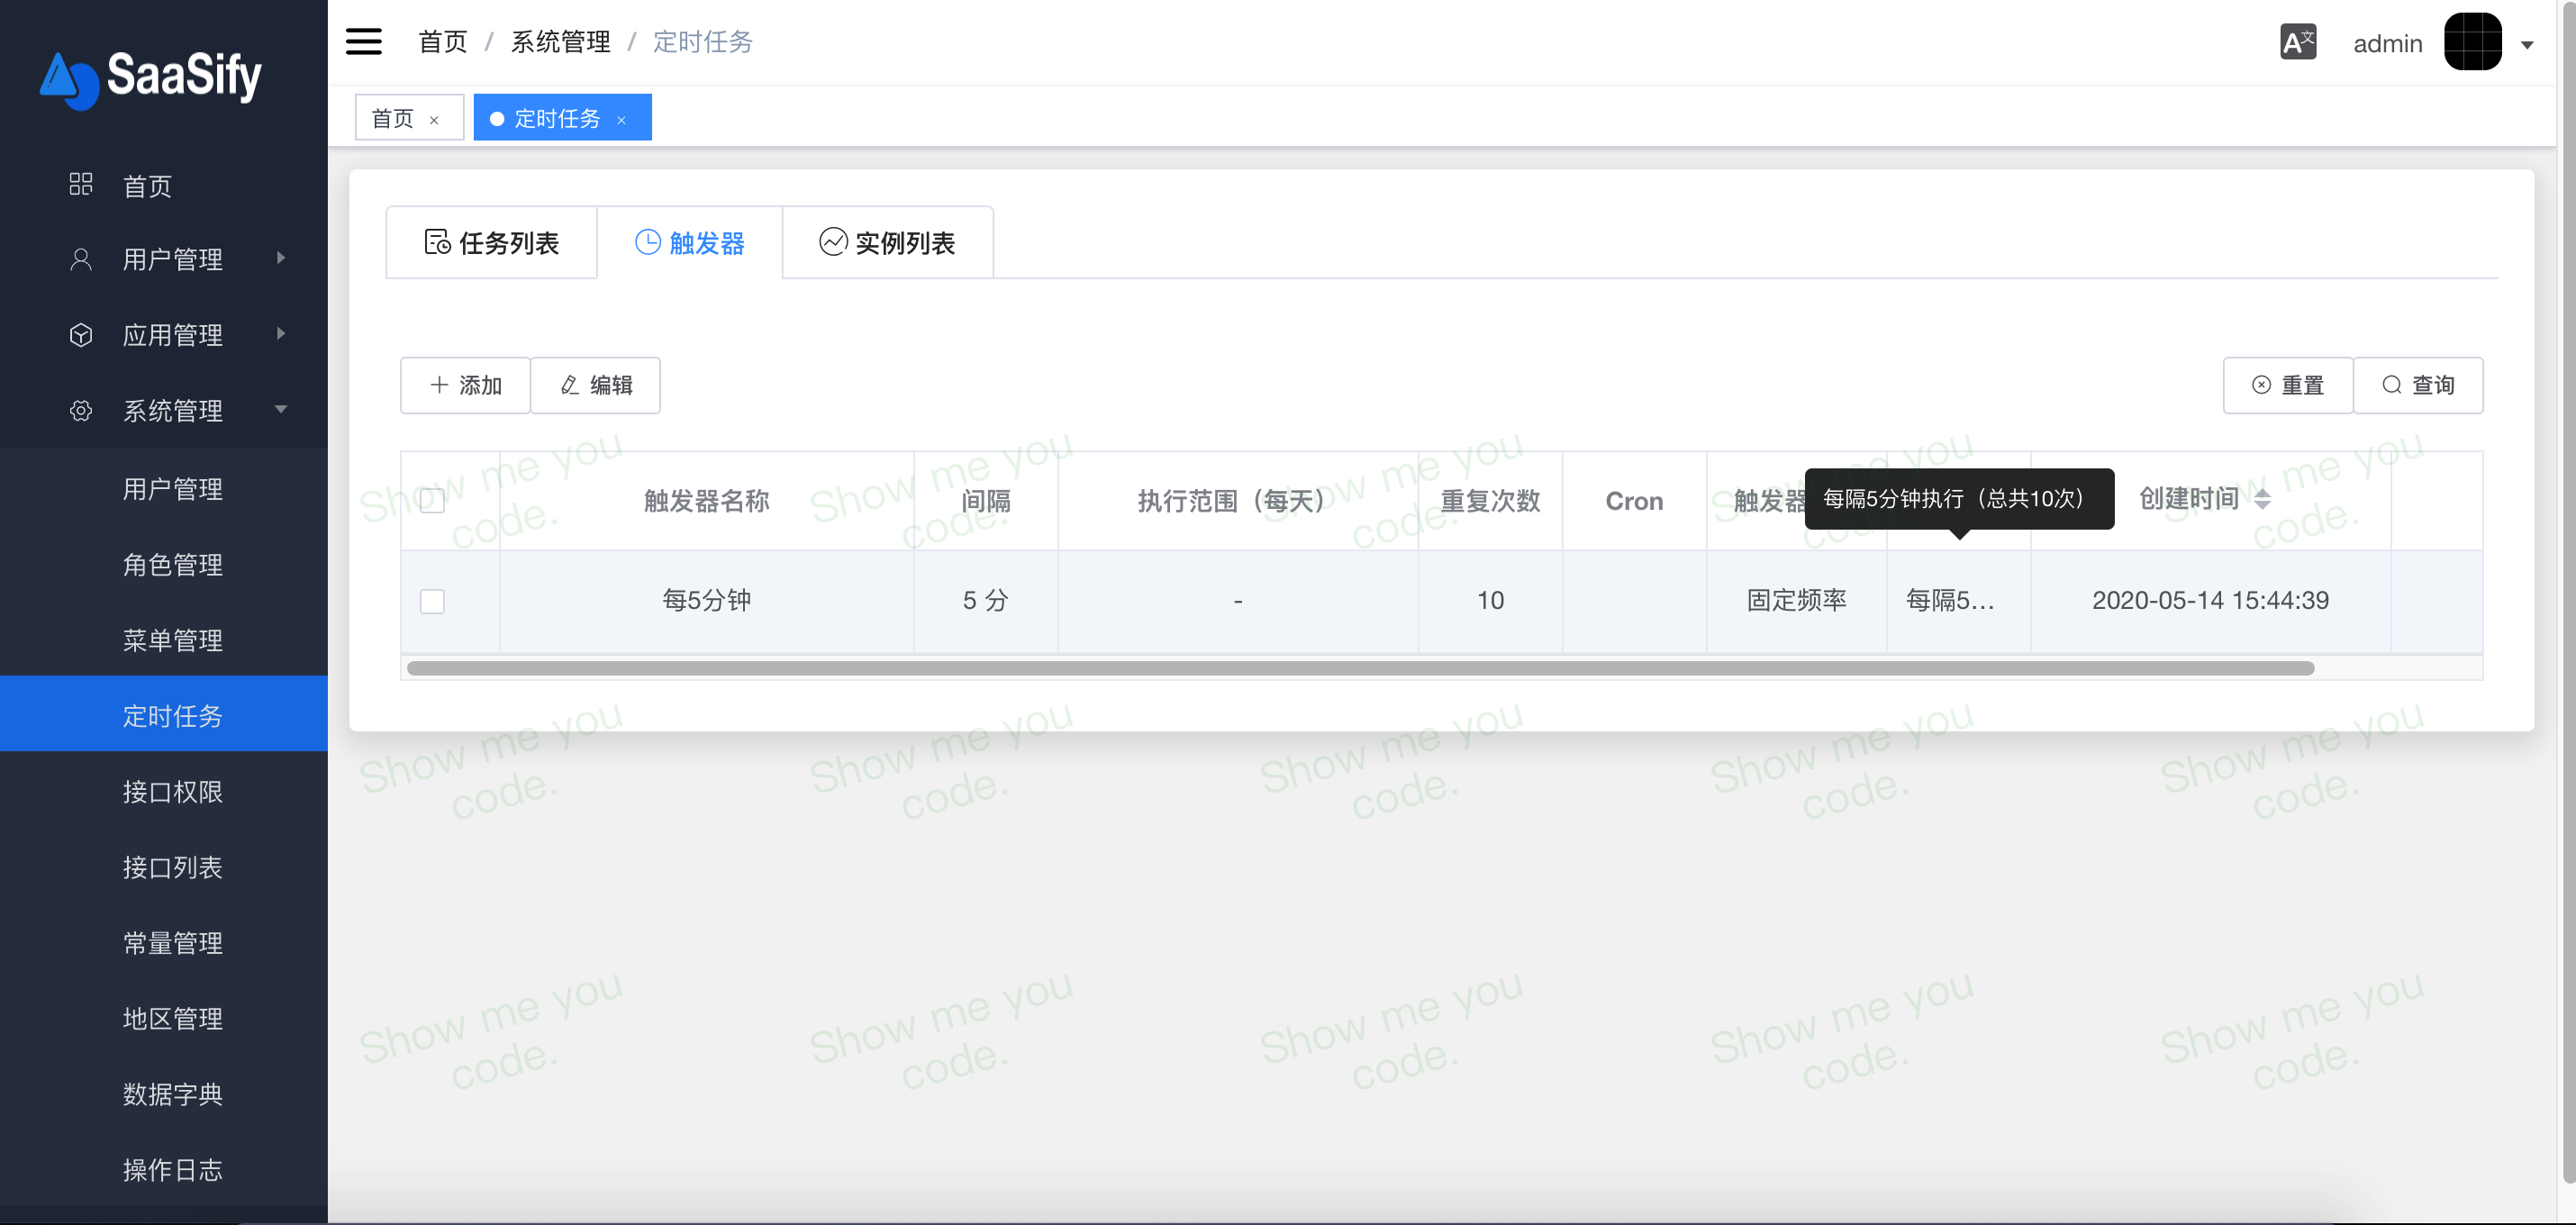Screen dimensions: 2576x1225
Task: Switch to the 任务列表 tab
Action: point(492,243)
